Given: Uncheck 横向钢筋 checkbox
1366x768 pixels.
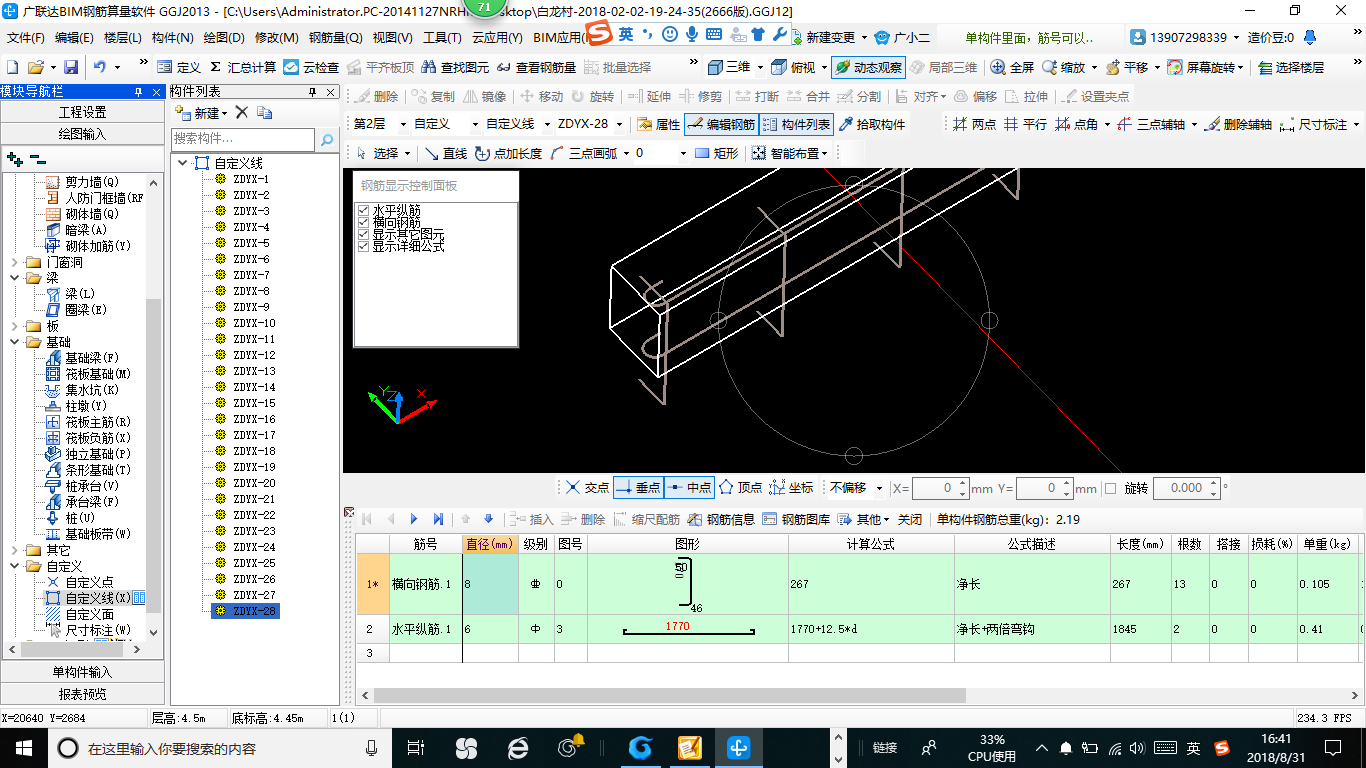Looking at the screenshot, I should [363, 222].
